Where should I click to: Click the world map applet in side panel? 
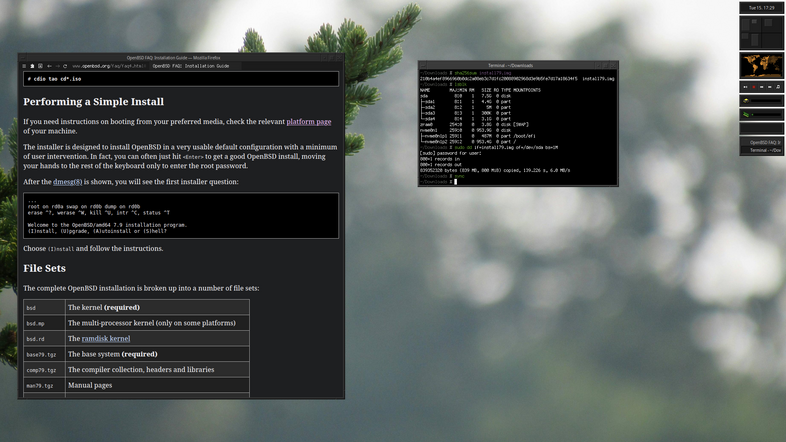[761, 66]
